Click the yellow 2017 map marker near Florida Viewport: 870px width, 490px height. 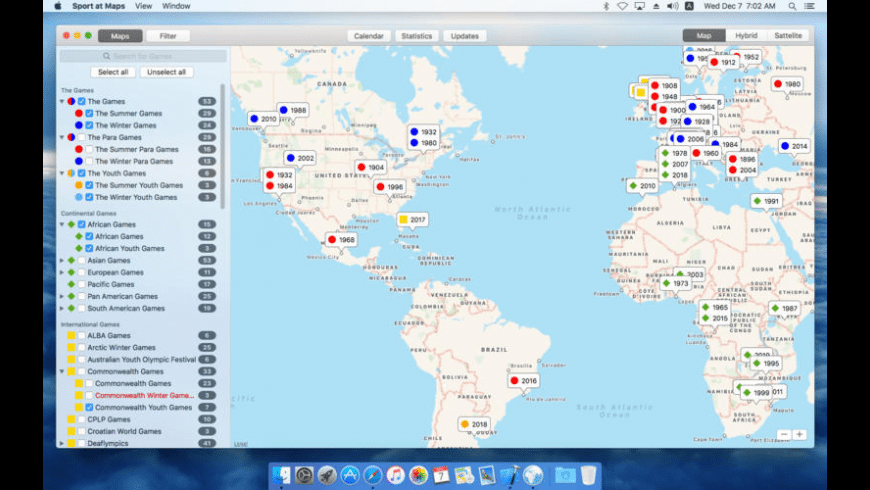[412, 220]
